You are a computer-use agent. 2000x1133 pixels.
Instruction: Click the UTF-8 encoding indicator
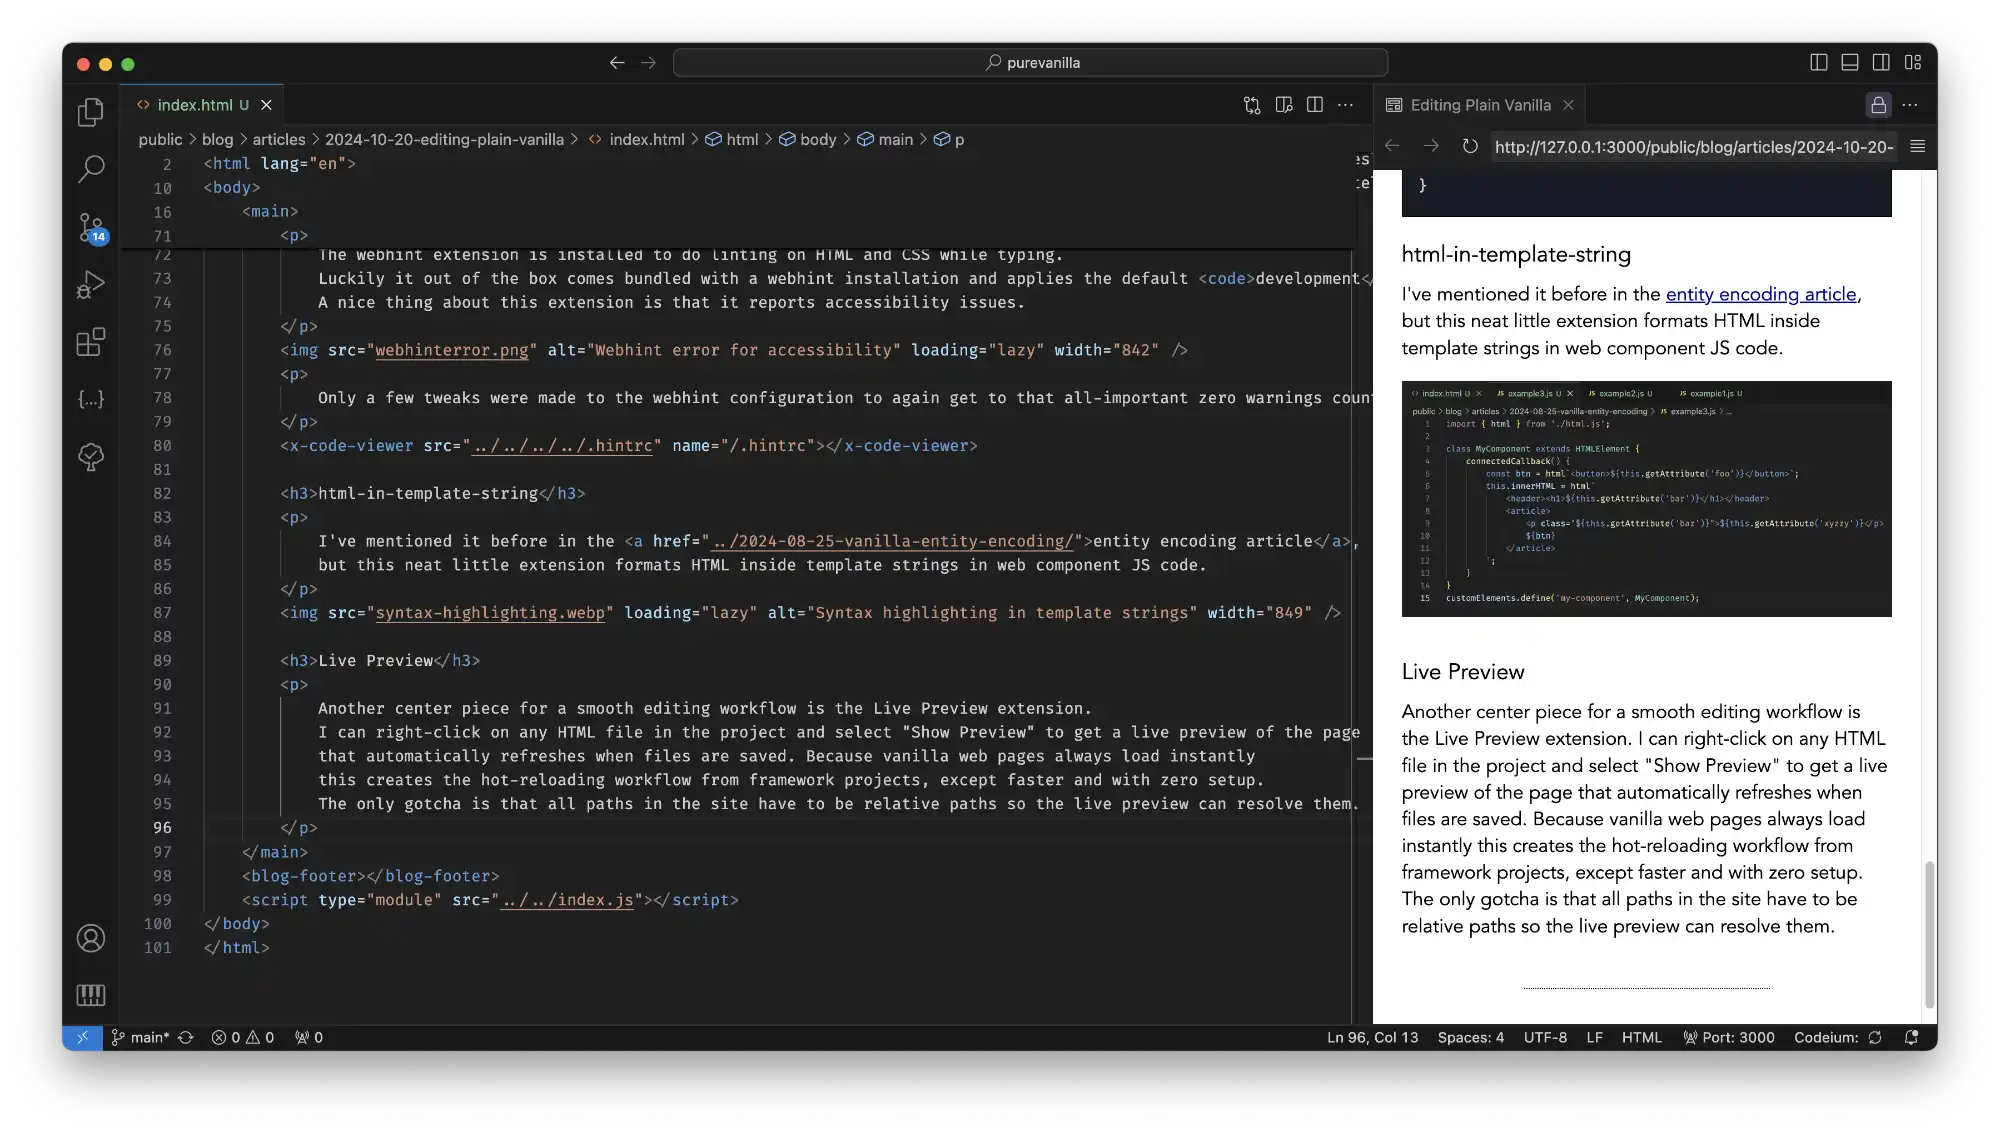click(1545, 1037)
